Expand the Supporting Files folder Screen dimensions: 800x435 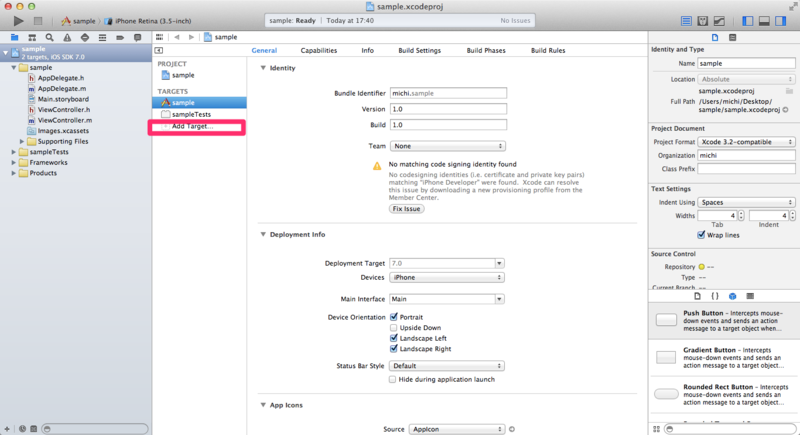click(22, 141)
